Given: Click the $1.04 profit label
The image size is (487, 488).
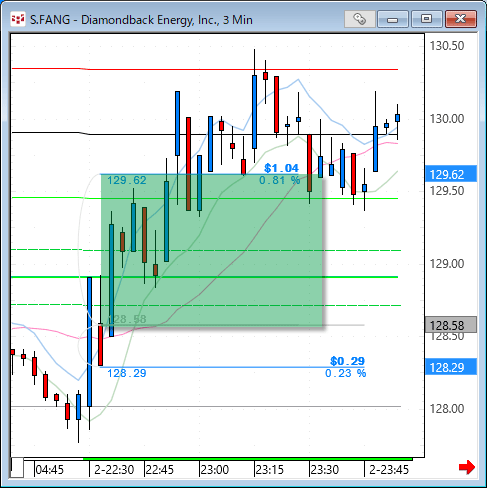Looking at the screenshot, I should click(x=281, y=168).
